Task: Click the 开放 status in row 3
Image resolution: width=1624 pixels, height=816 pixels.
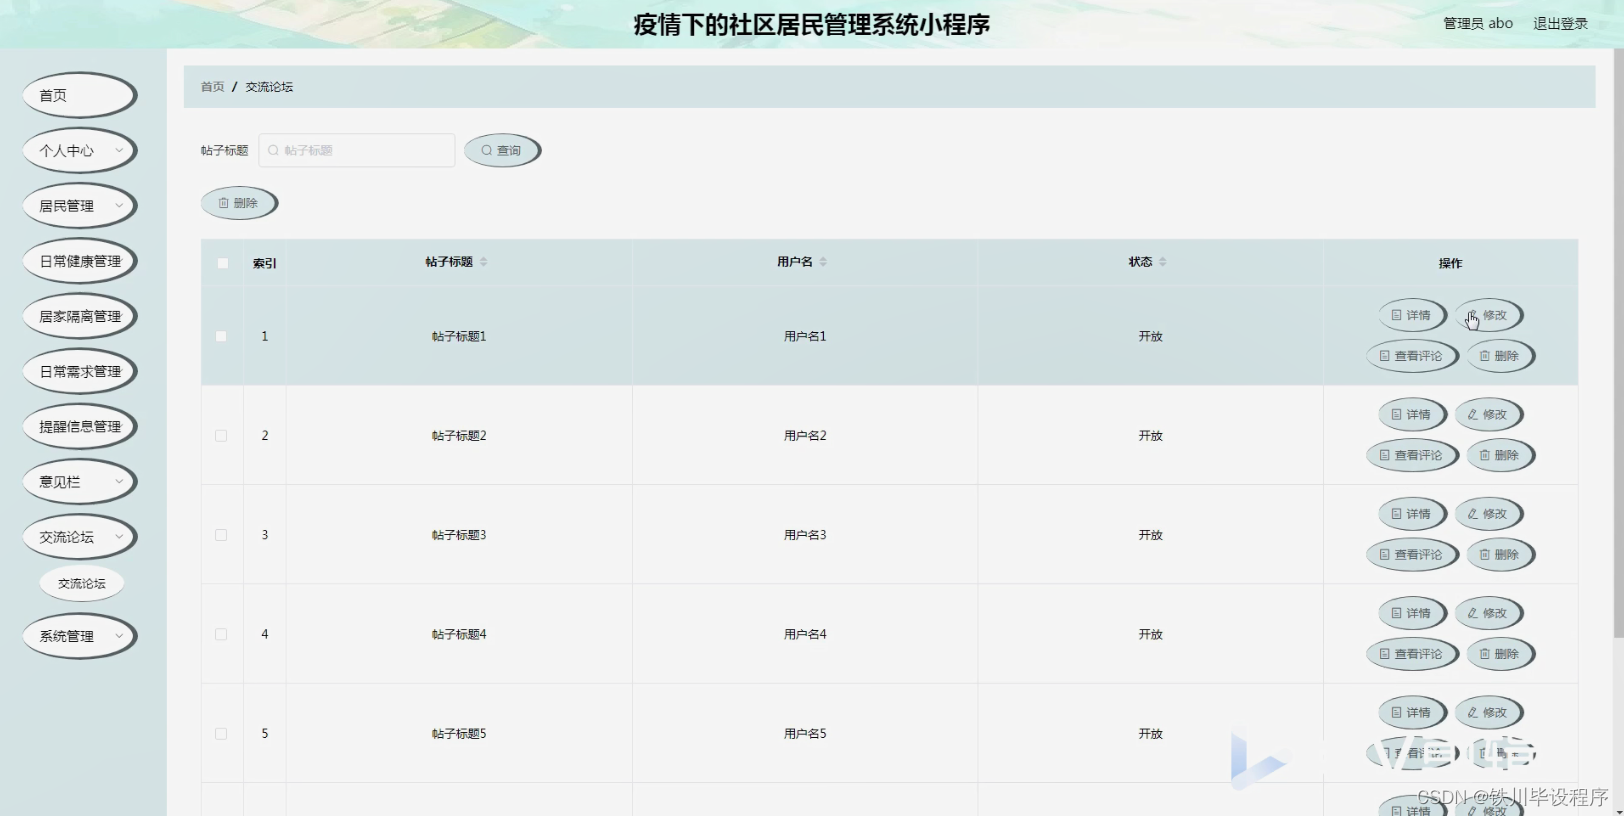Action: pos(1150,535)
